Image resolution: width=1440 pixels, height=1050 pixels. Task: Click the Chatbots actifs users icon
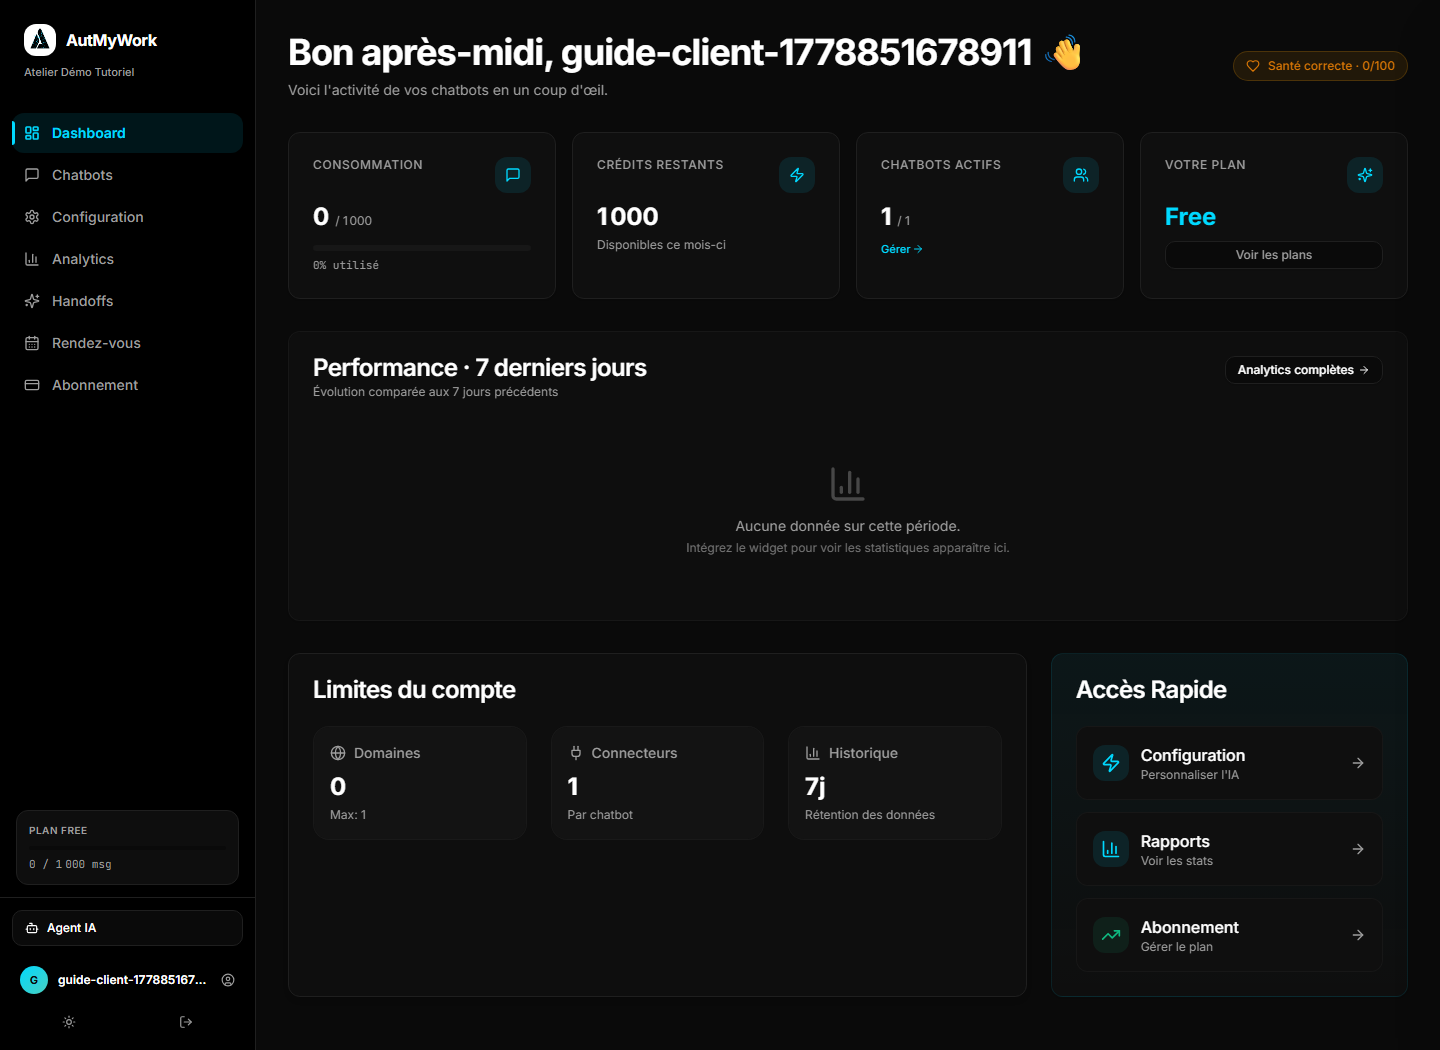pyautogui.click(x=1081, y=175)
